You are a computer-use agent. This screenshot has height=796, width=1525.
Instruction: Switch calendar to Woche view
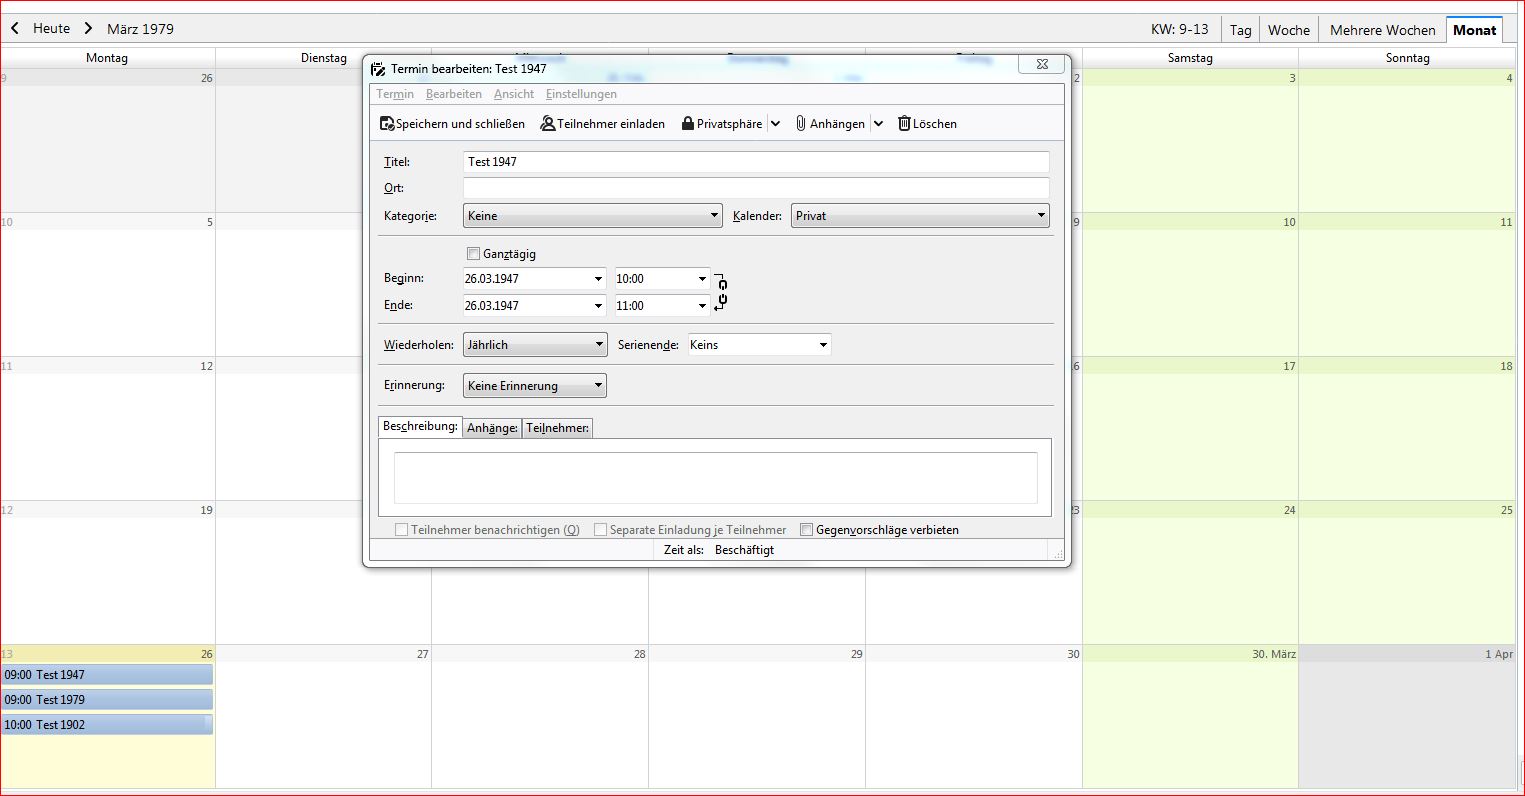(1288, 30)
